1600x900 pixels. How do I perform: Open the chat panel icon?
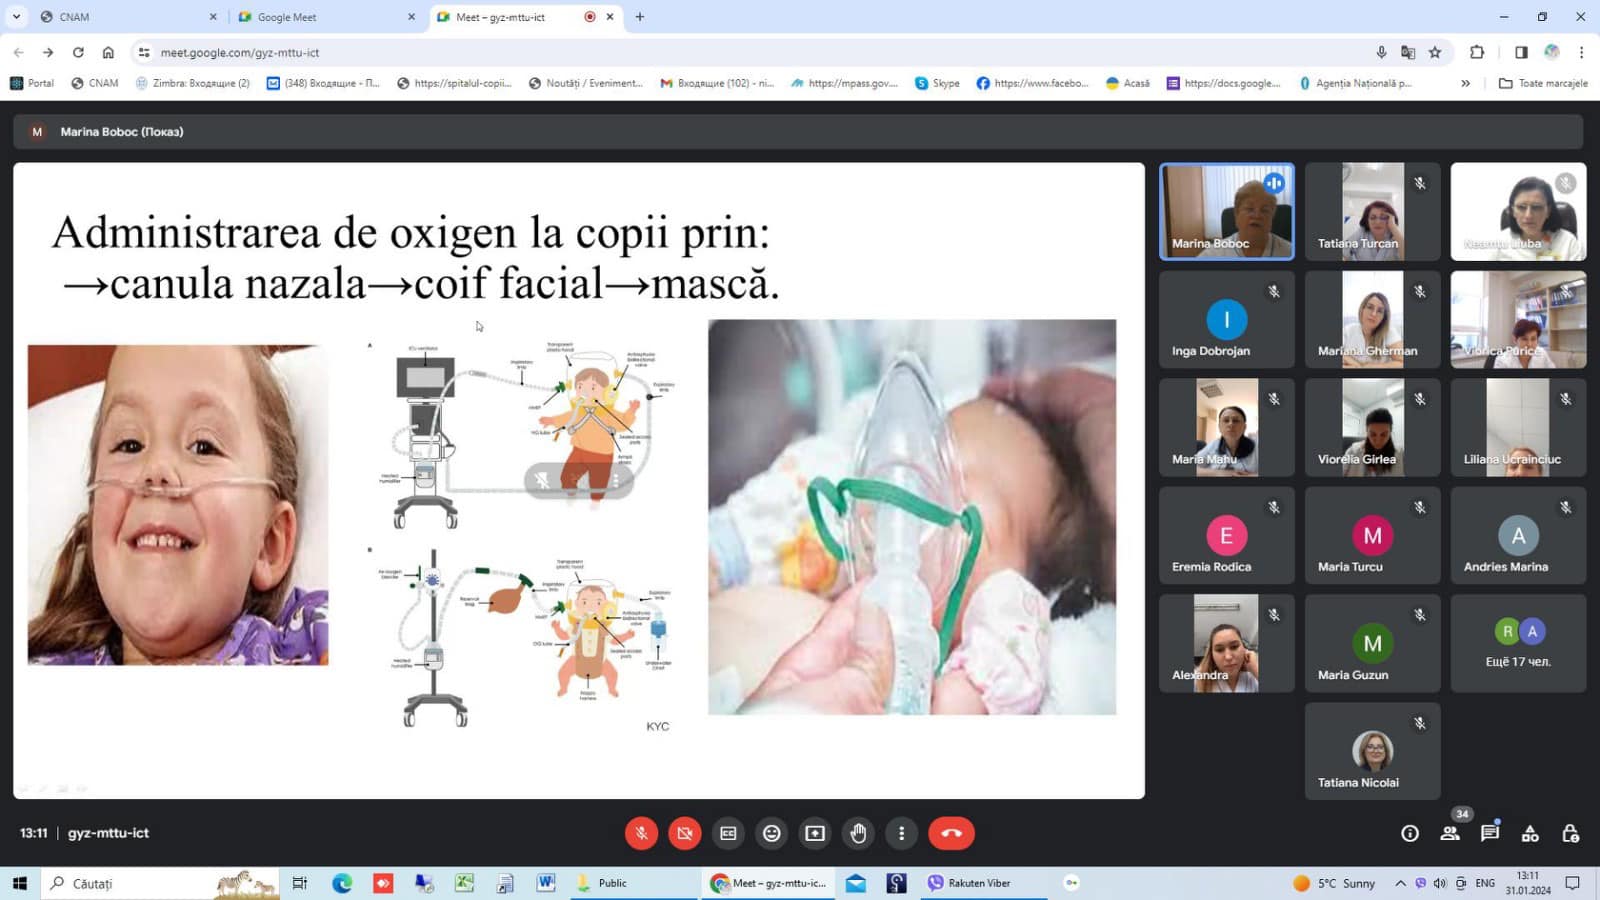tap(1490, 833)
